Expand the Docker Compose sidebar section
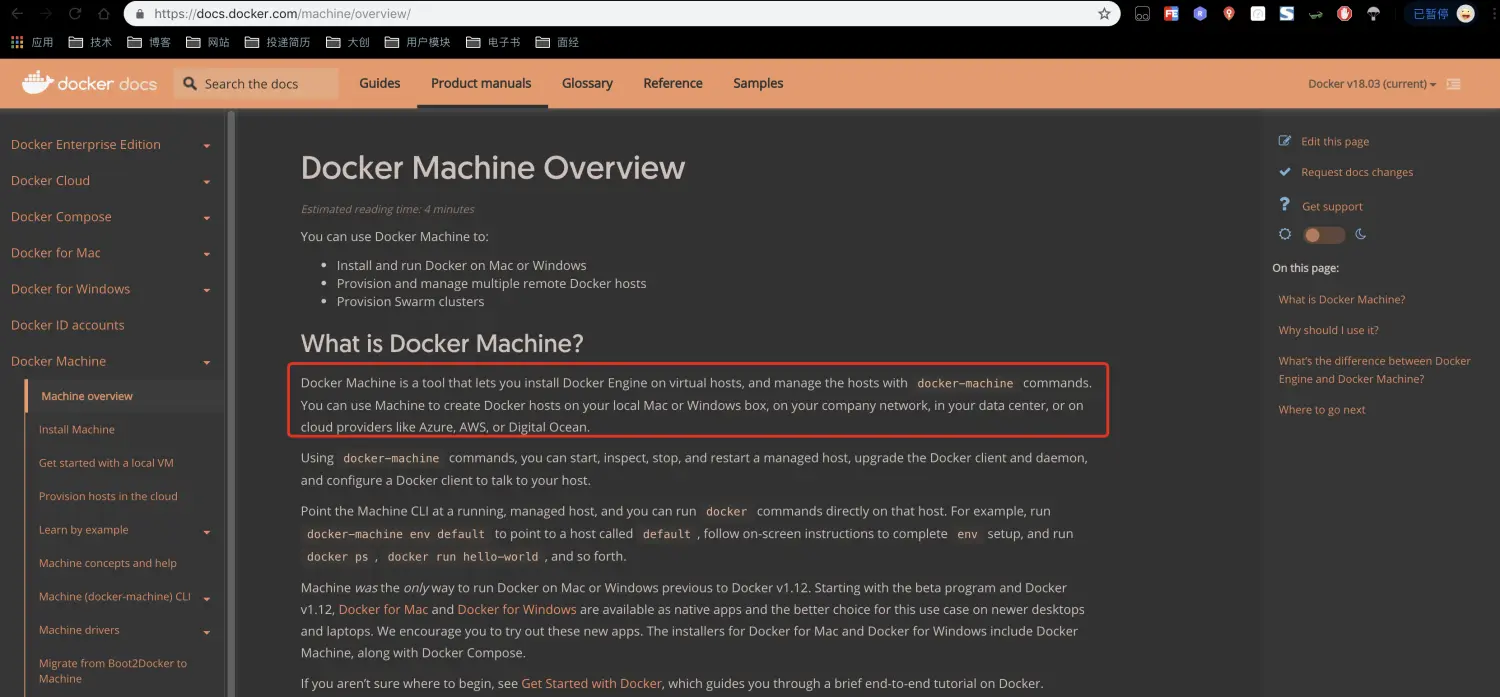The width and height of the screenshot is (1500, 697). coord(207,218)
